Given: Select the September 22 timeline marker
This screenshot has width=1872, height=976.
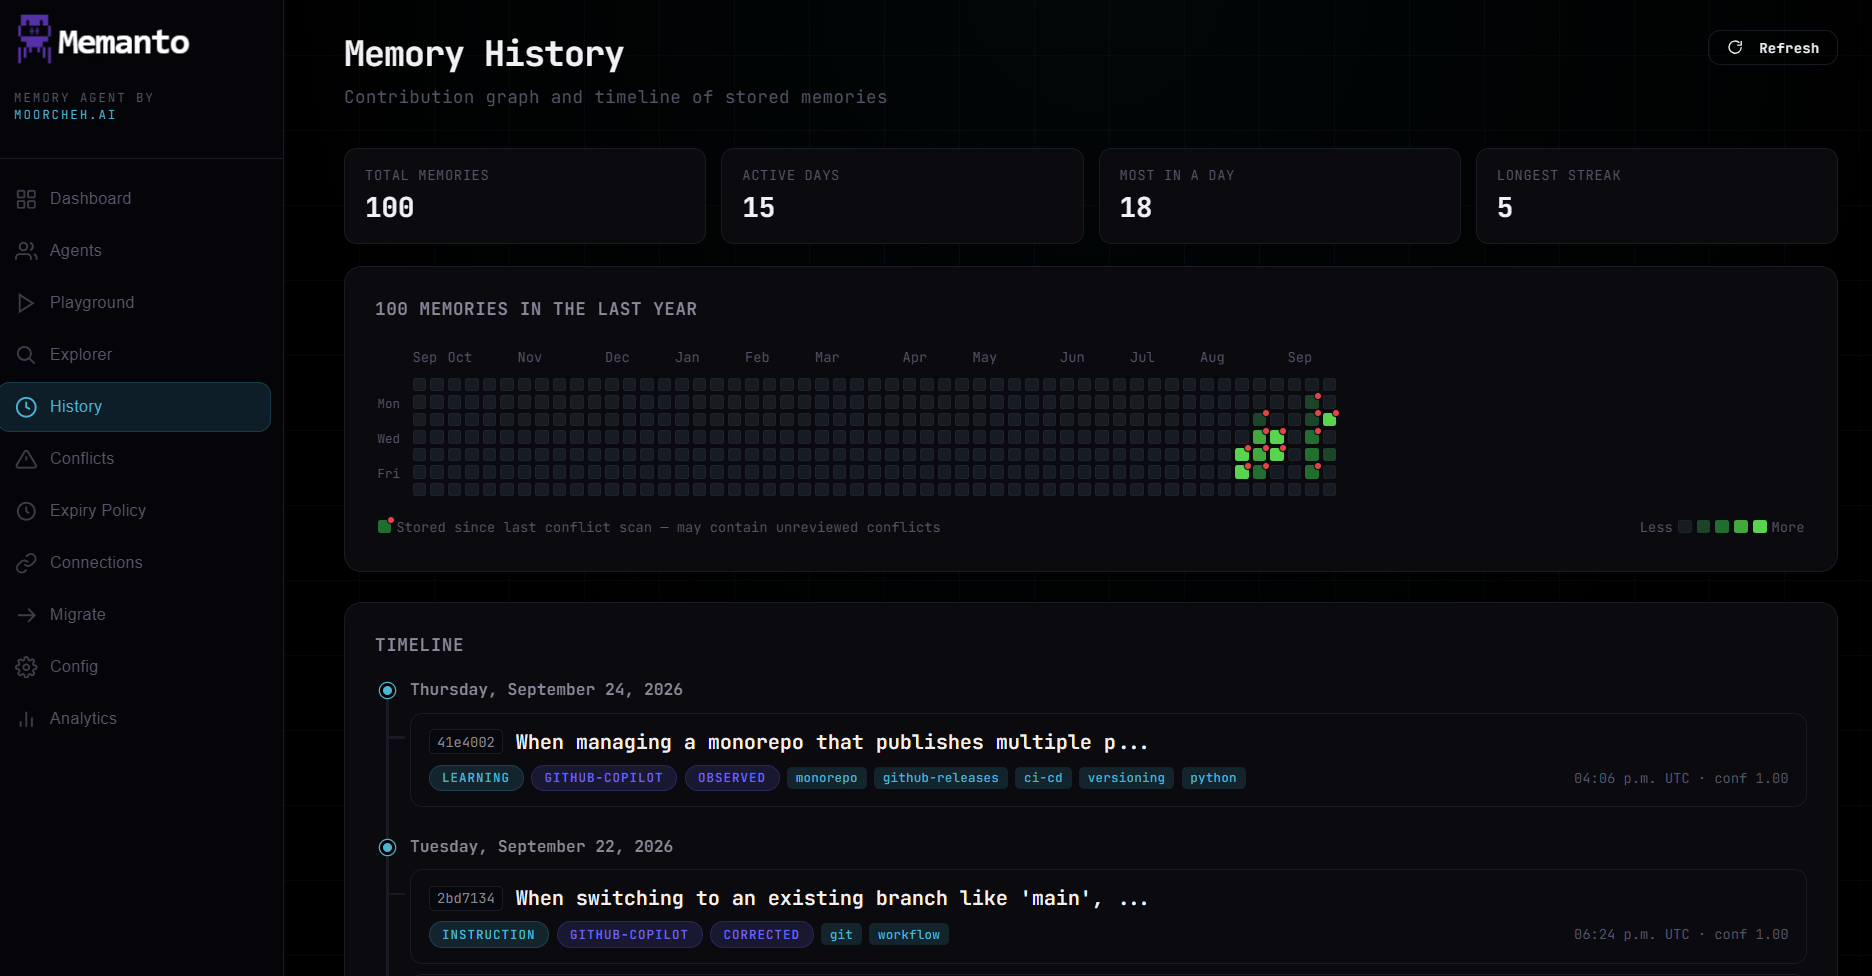Looking at the screenshot, I should coord(388,847).
